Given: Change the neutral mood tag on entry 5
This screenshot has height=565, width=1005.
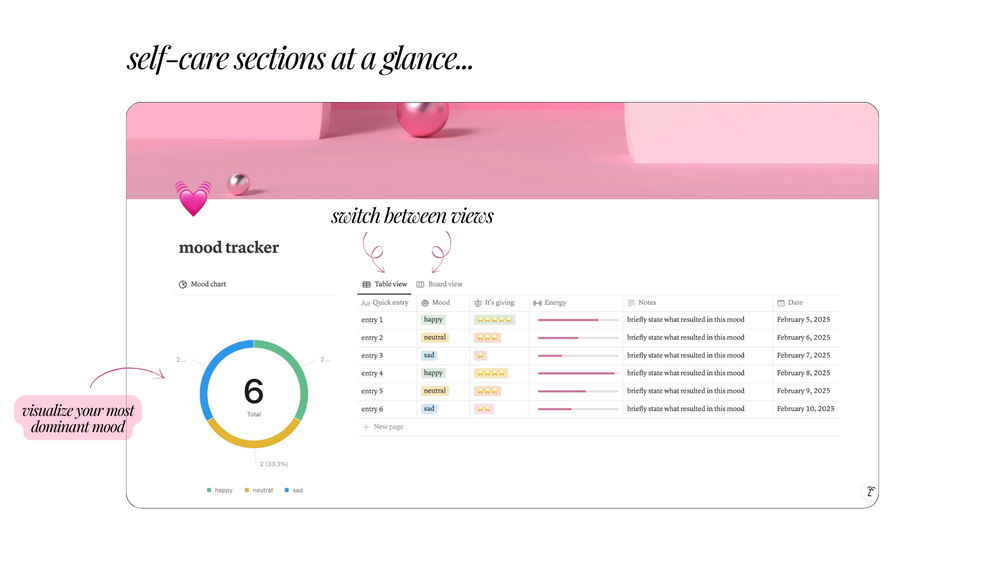Looking at the screenshot, I should click(435, 391).
